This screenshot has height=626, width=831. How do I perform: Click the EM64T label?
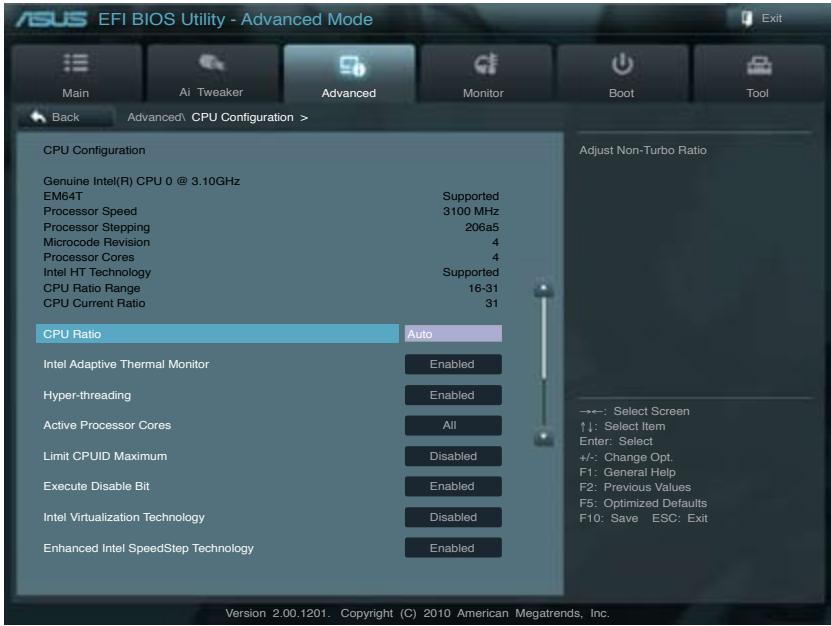(x=63, y=196)
